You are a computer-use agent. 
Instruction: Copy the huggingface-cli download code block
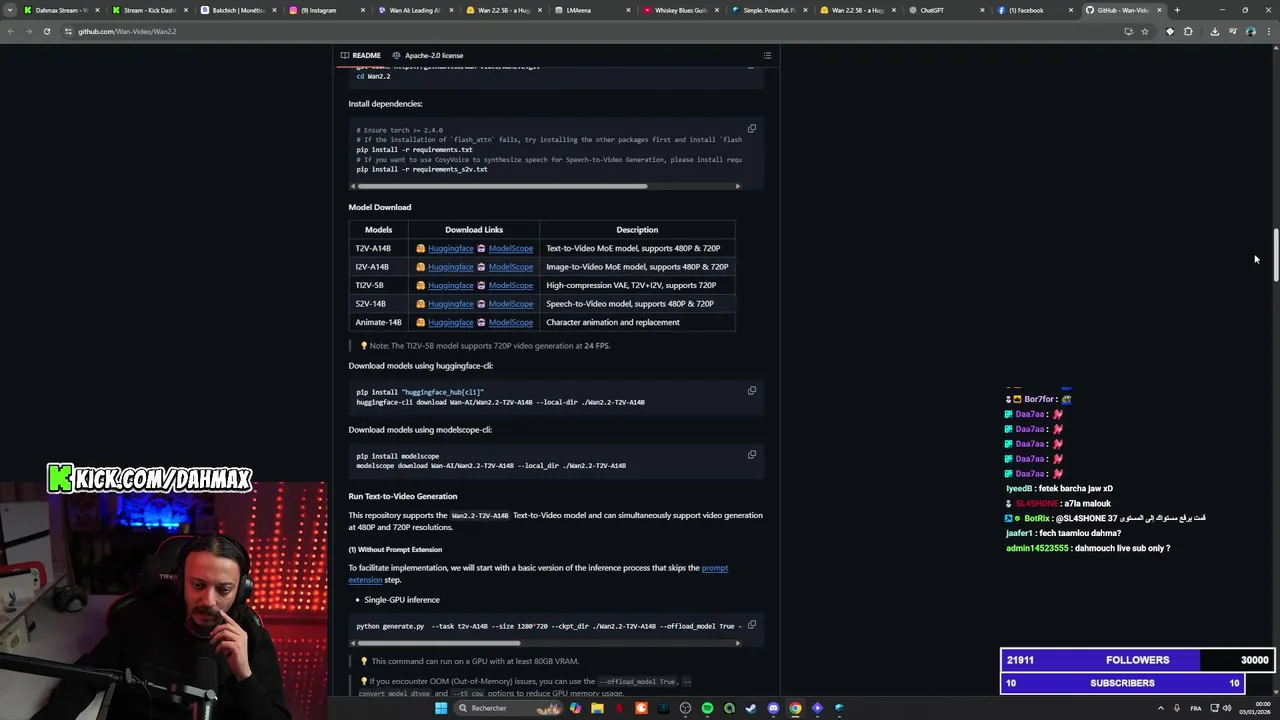pyautogui.click(x=752, y=391)
